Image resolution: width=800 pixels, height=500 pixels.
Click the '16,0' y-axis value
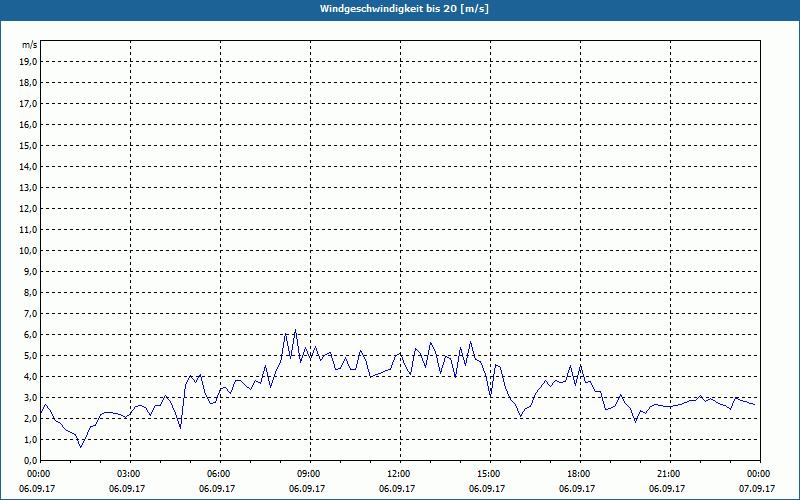click(28, 124)
